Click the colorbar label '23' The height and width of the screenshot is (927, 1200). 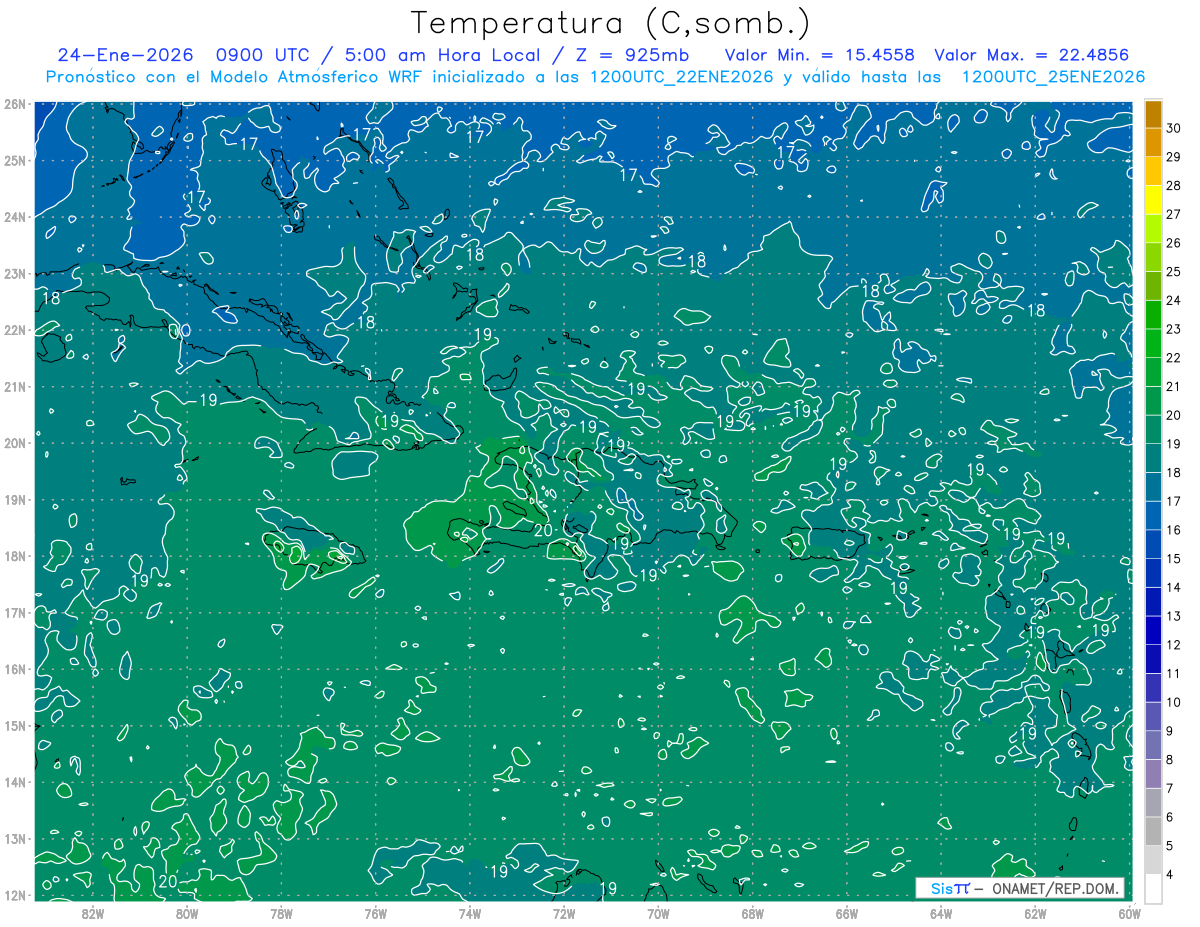click(x=1174, y=329)
